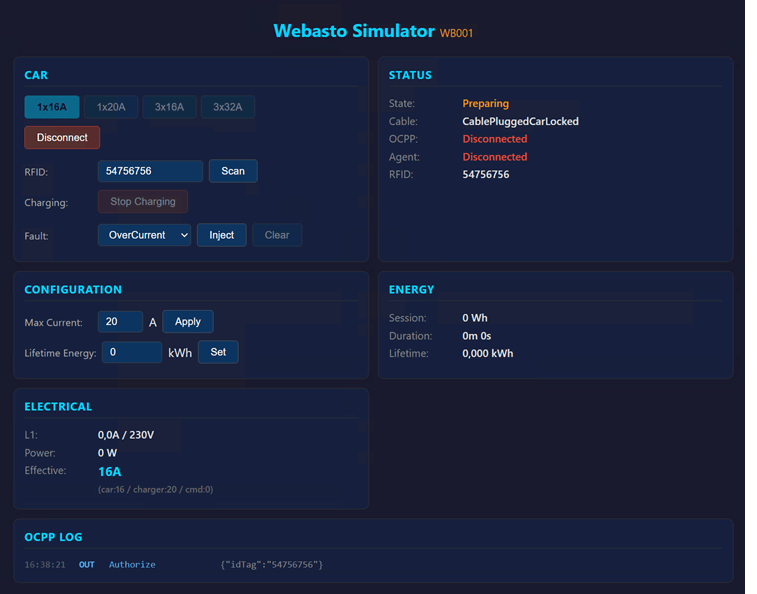
Task: Click the Duration 0m 0s value
Action: pyautogui.click(x=477, y=336)
